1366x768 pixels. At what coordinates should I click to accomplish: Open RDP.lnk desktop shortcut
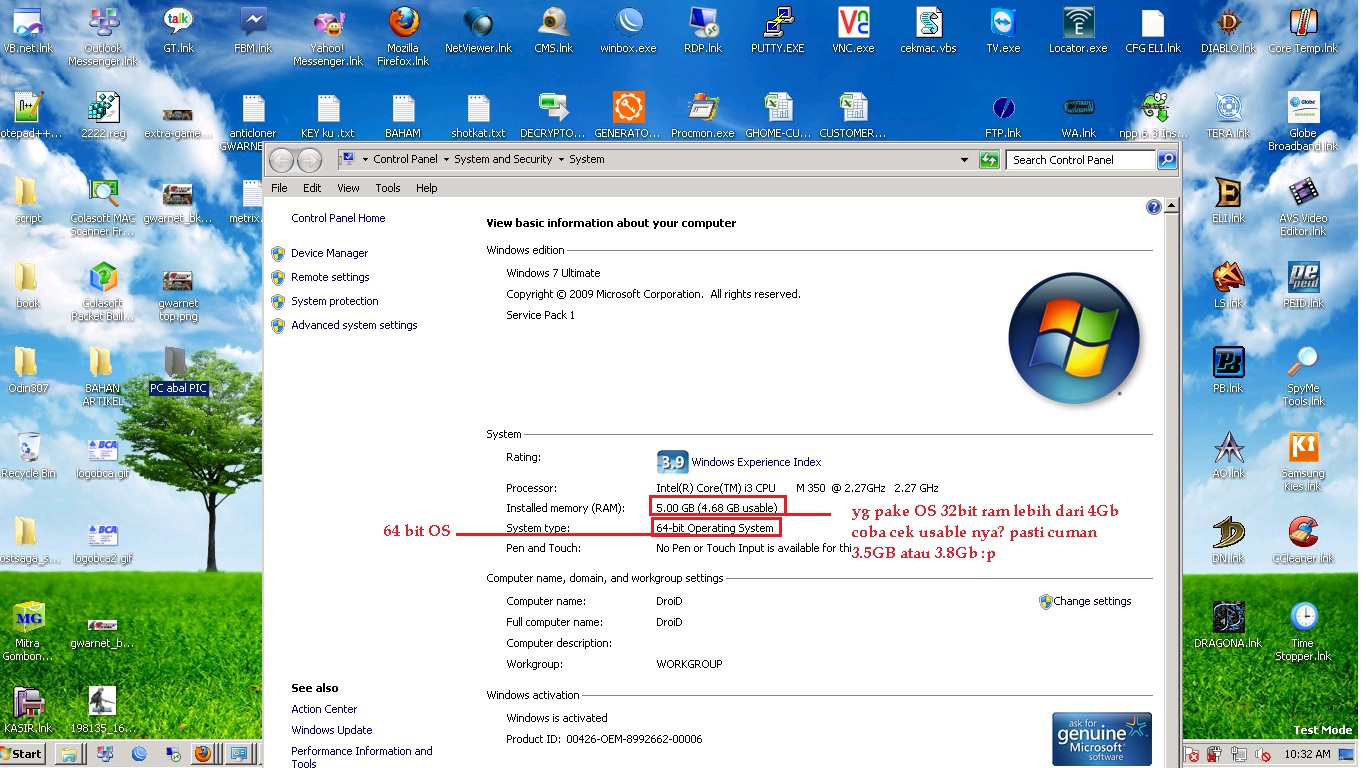click(x=703, y=30)
